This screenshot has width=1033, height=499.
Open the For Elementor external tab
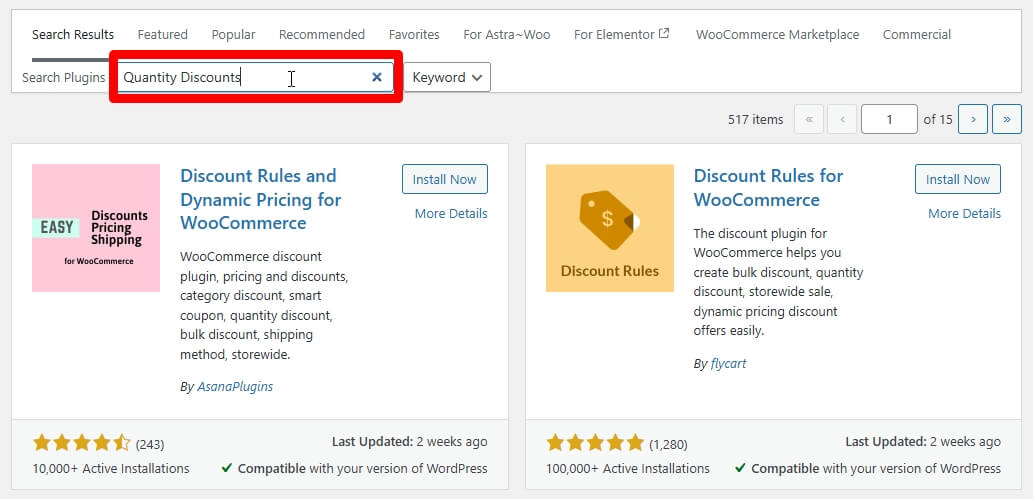tap(621, 34)
